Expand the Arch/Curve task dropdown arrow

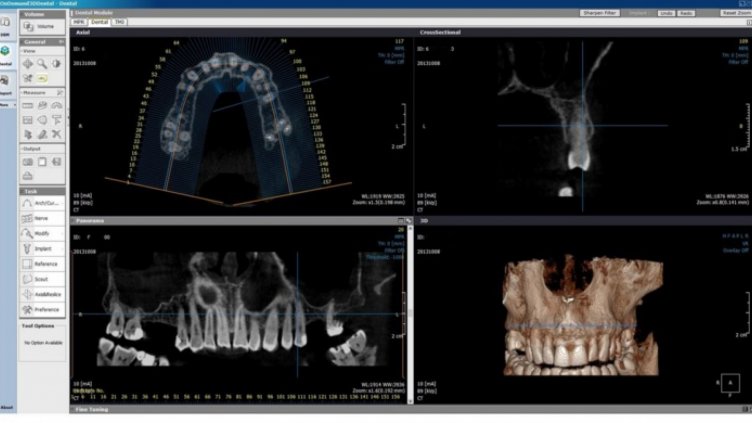[x=62, y=203]
